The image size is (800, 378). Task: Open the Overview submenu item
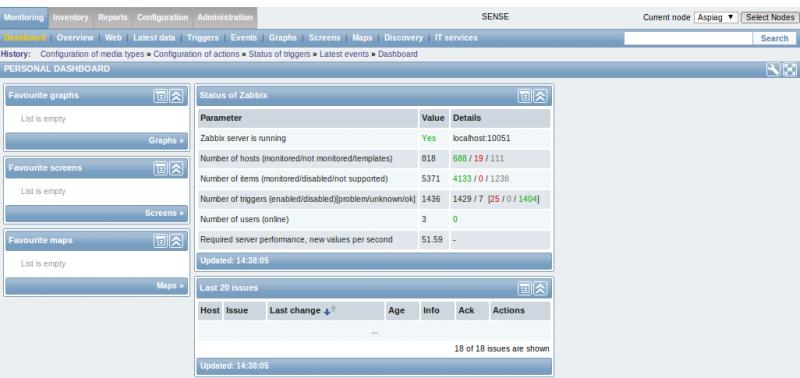pos(75,38)
